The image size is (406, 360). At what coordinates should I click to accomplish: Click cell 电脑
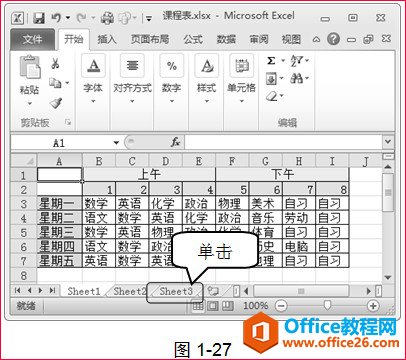pos(299,246)
